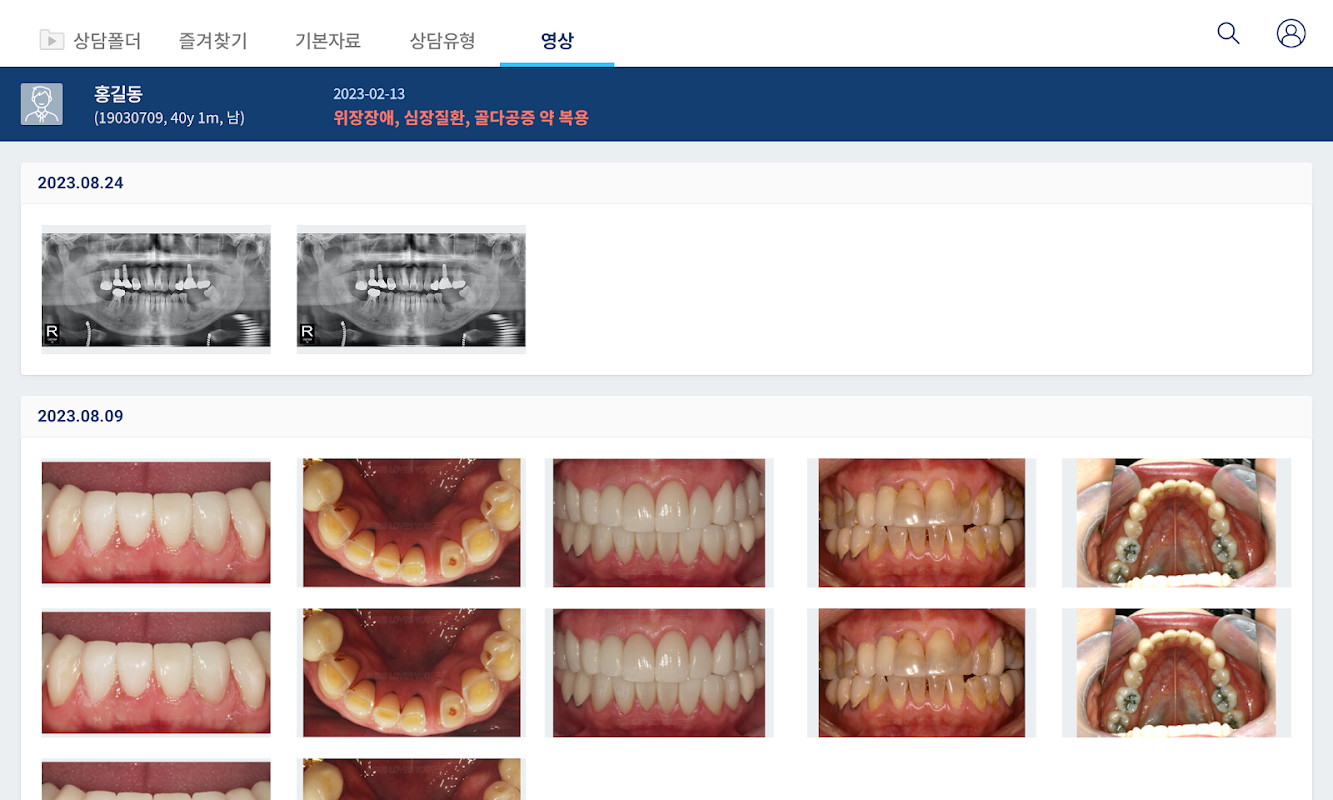Click the 2023.08.09 date section header
Viewport: 1333px width, 800px height.
(x=666, y=416)
